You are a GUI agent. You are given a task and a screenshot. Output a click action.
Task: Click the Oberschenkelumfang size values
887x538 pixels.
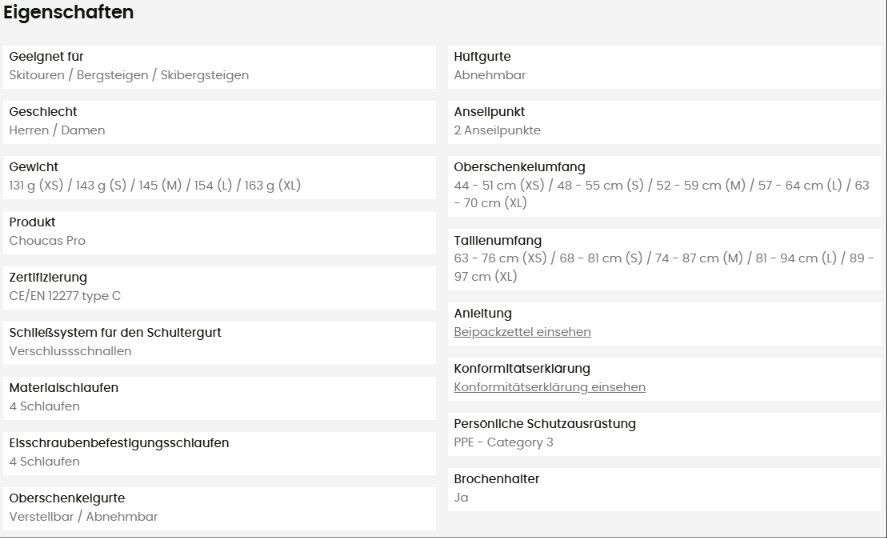point(661,194)
